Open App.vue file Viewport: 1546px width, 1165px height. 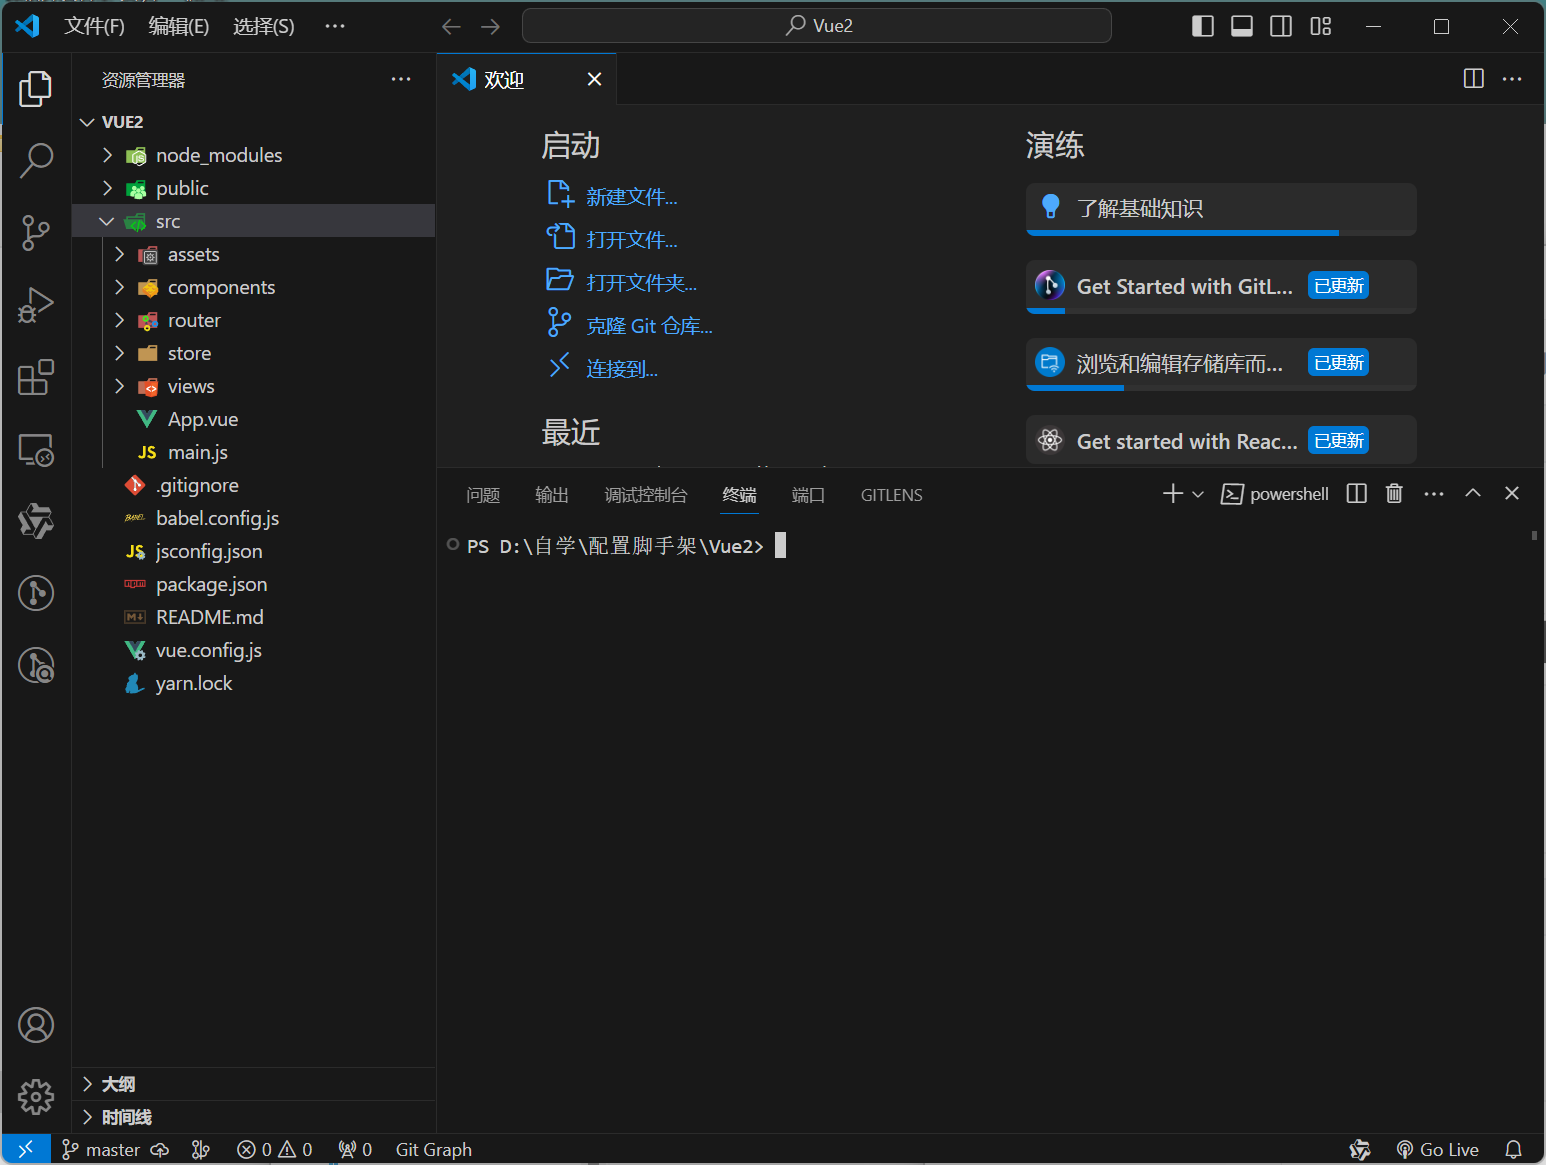pos(254,419)
